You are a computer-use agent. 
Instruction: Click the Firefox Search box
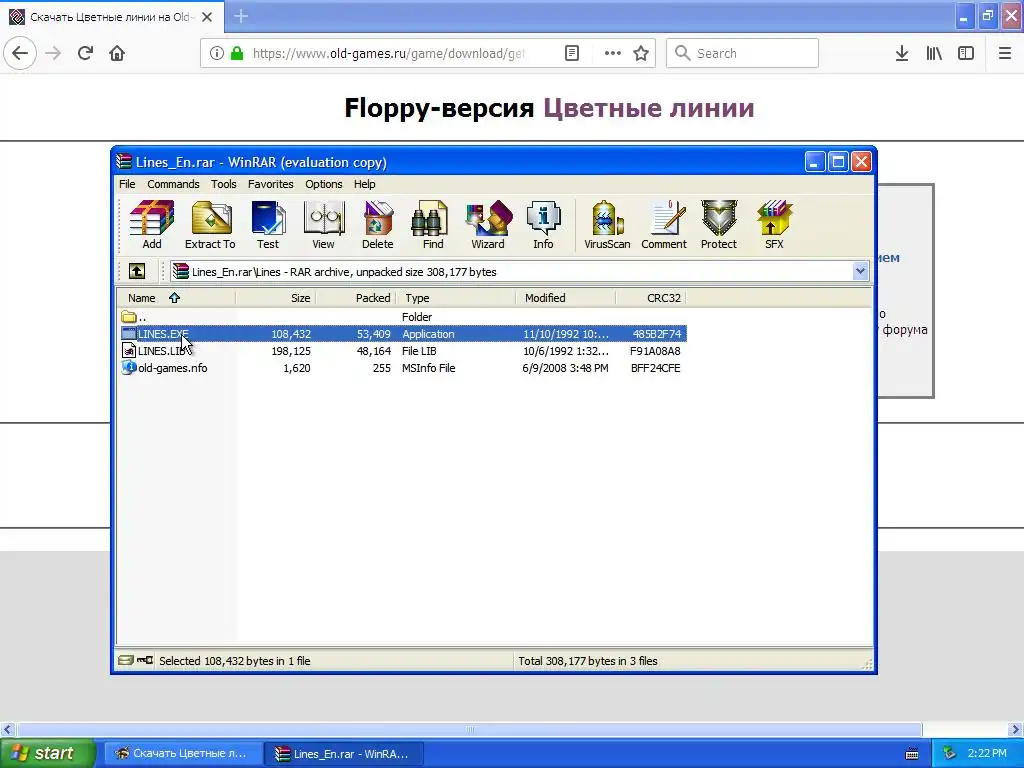[742, 53]
